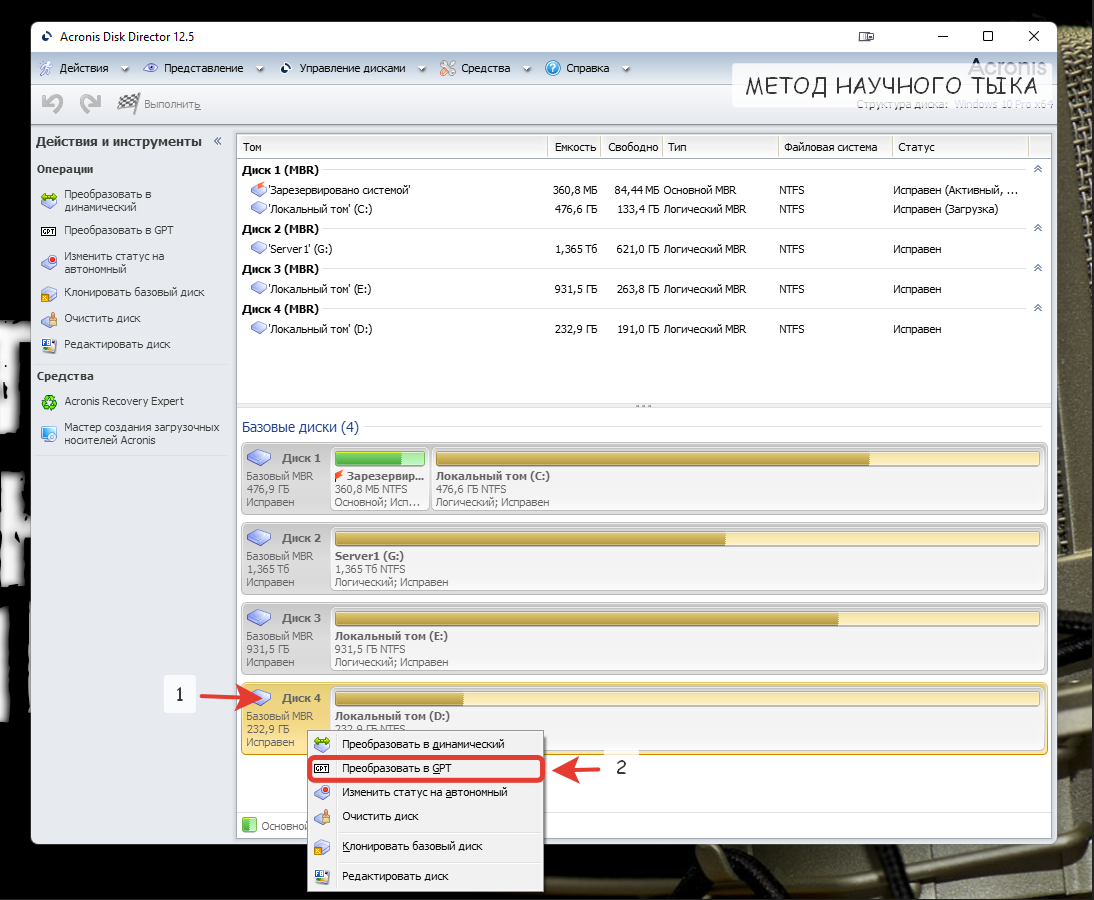Viewport: 1094px width, 900px height.
Task: Click the checkered flag Выполнить icon
Action: (128, 103)
